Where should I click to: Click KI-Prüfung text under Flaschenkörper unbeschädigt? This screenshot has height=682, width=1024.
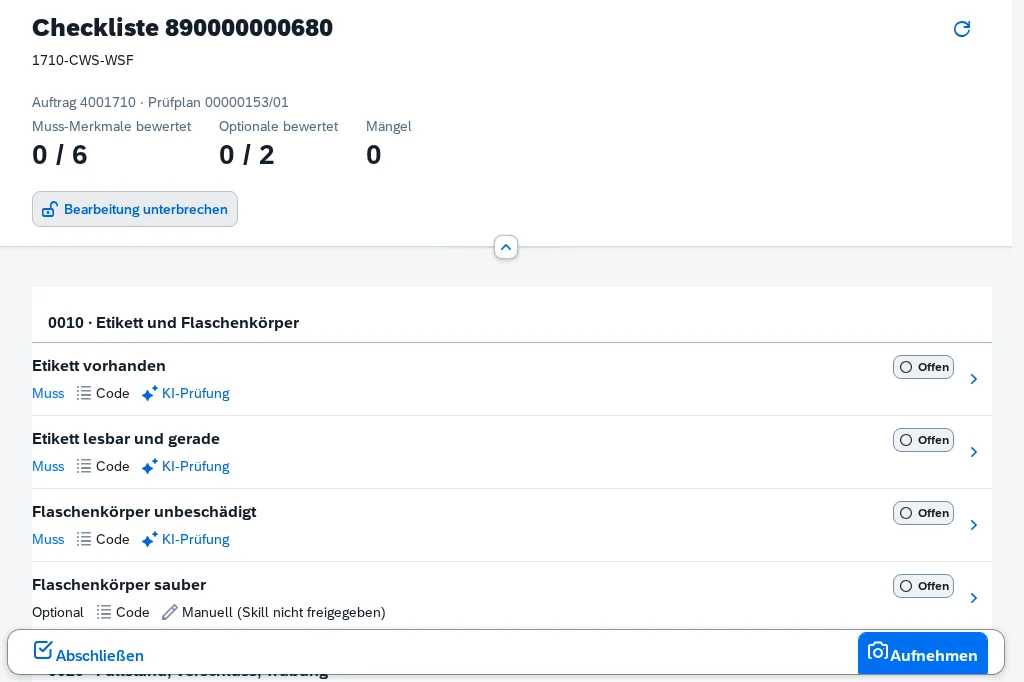click(196, 540)
